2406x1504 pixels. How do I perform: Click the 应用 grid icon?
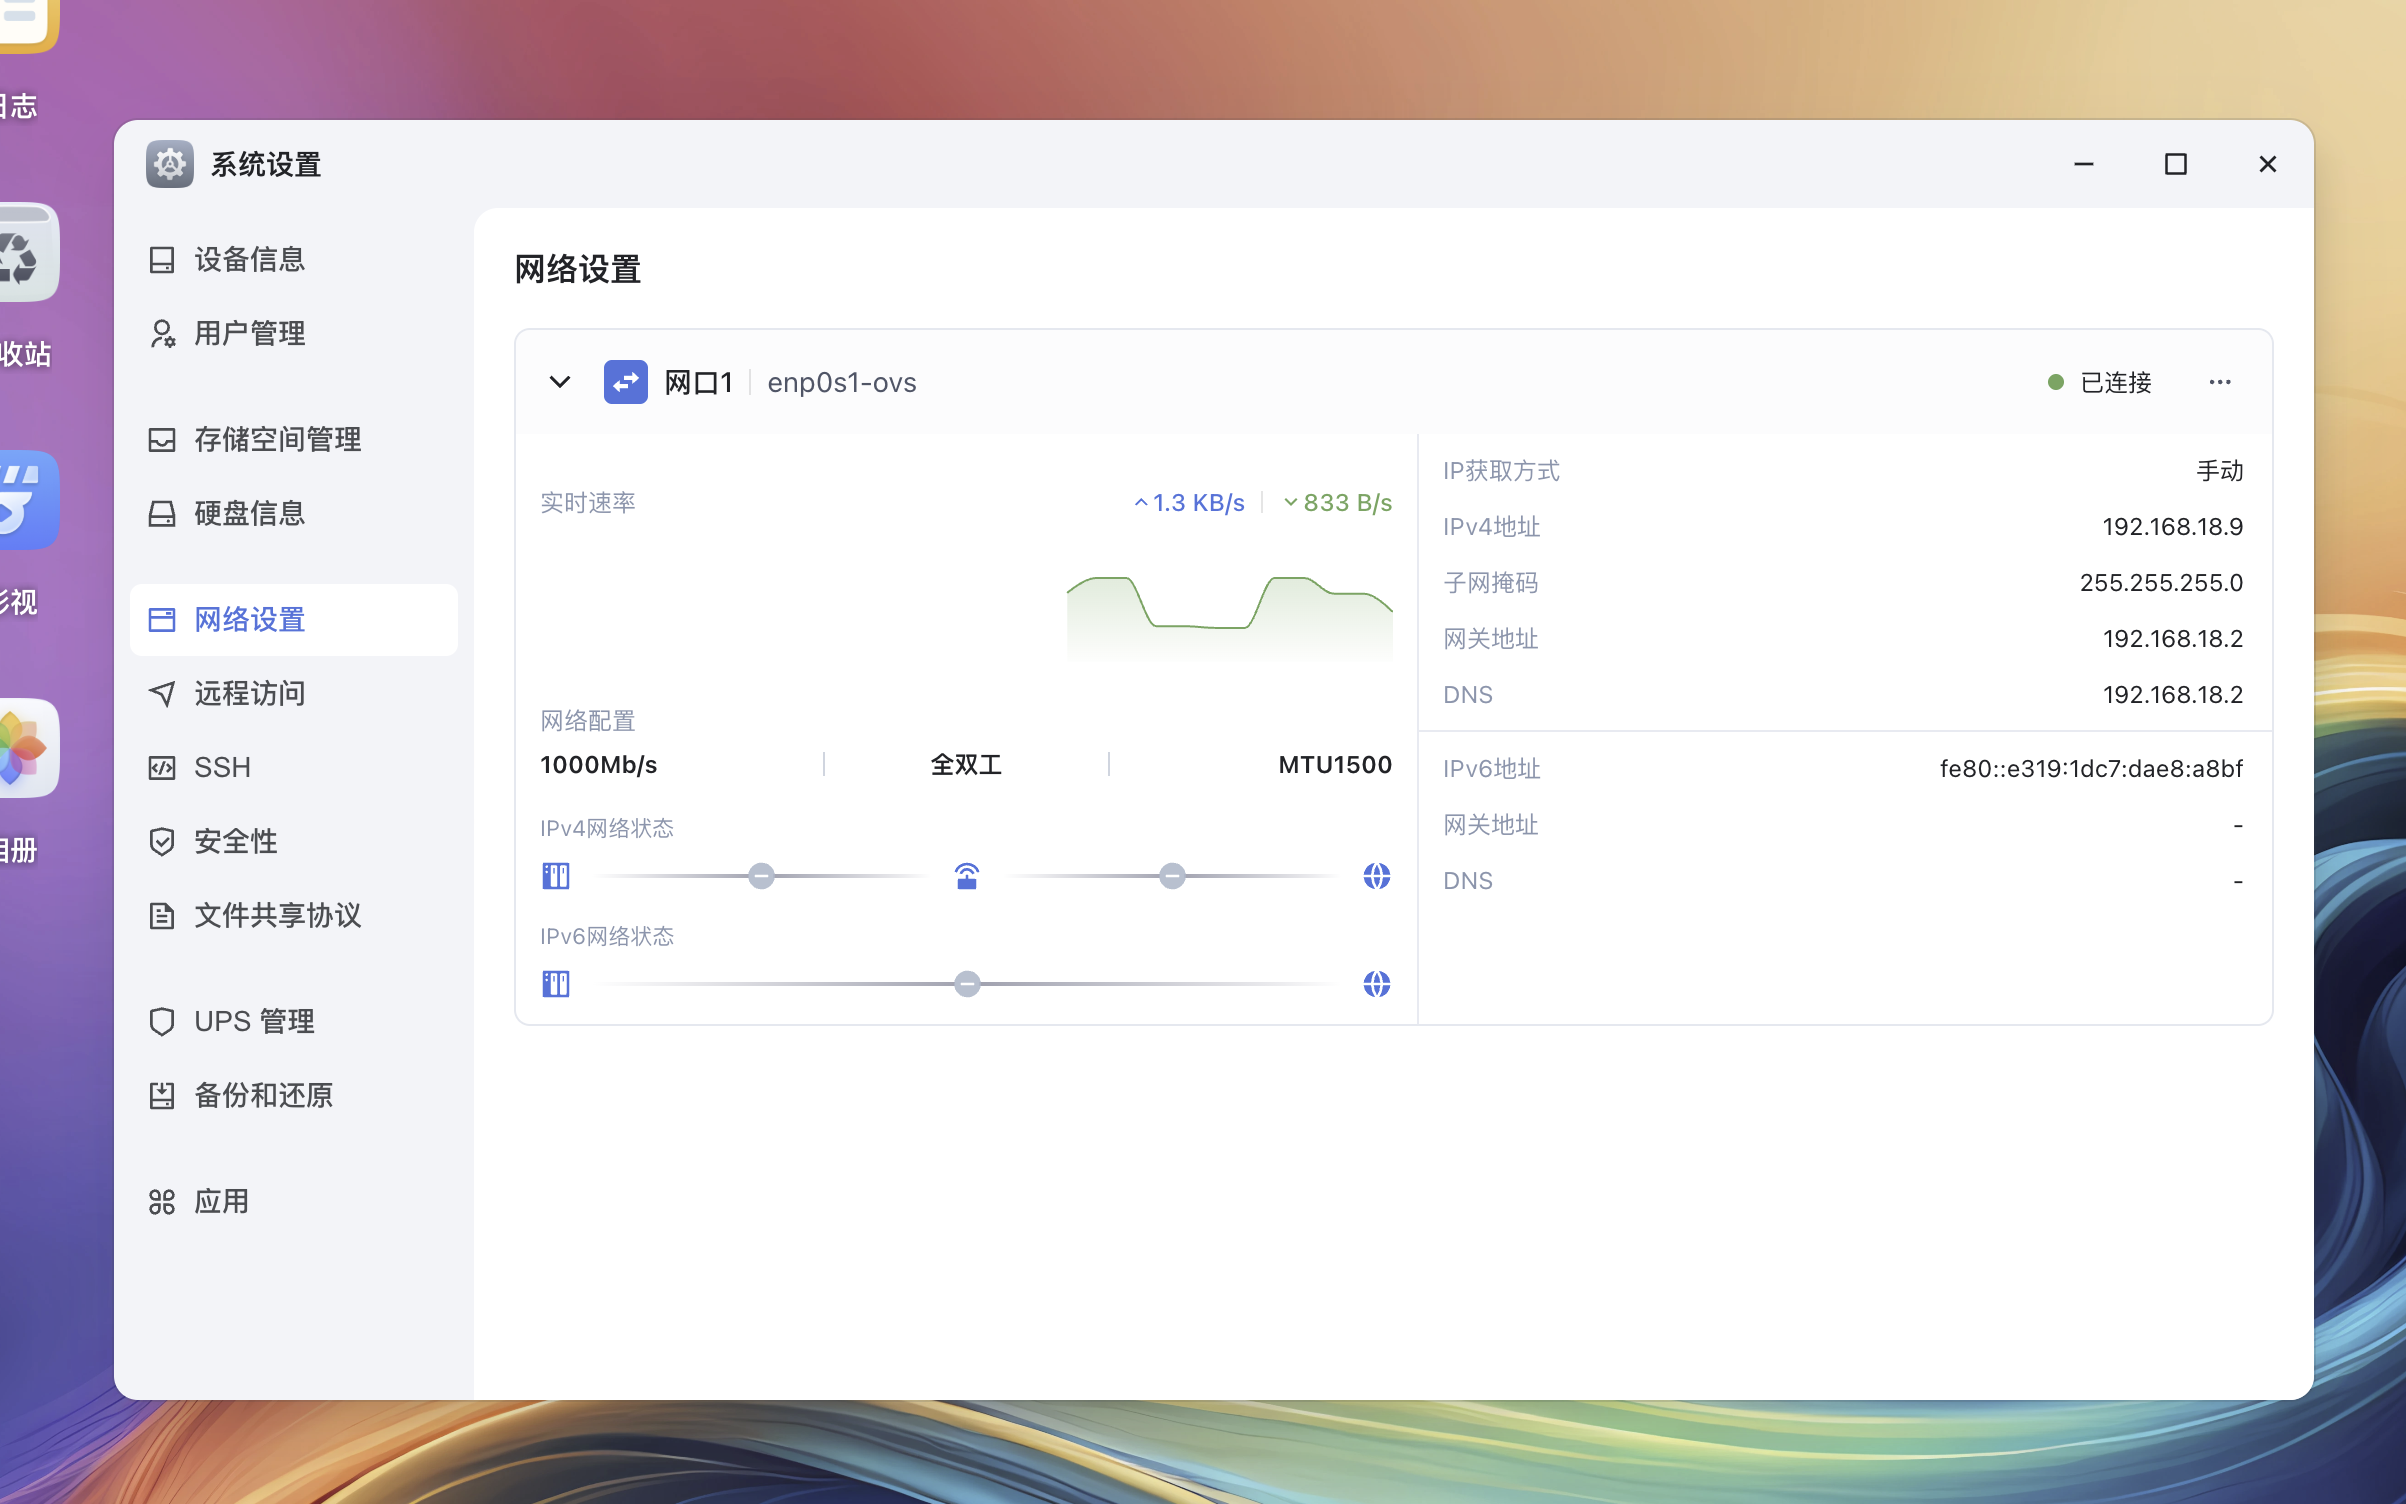(162, 1202)
